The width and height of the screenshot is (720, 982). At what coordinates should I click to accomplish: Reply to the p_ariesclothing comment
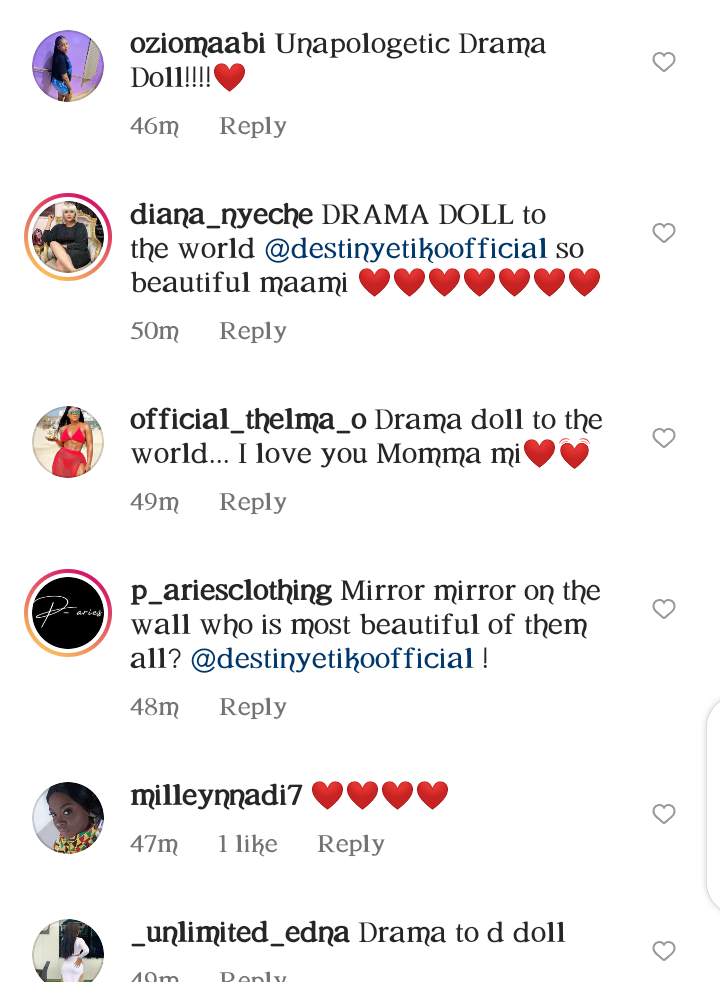click(252, 707)
